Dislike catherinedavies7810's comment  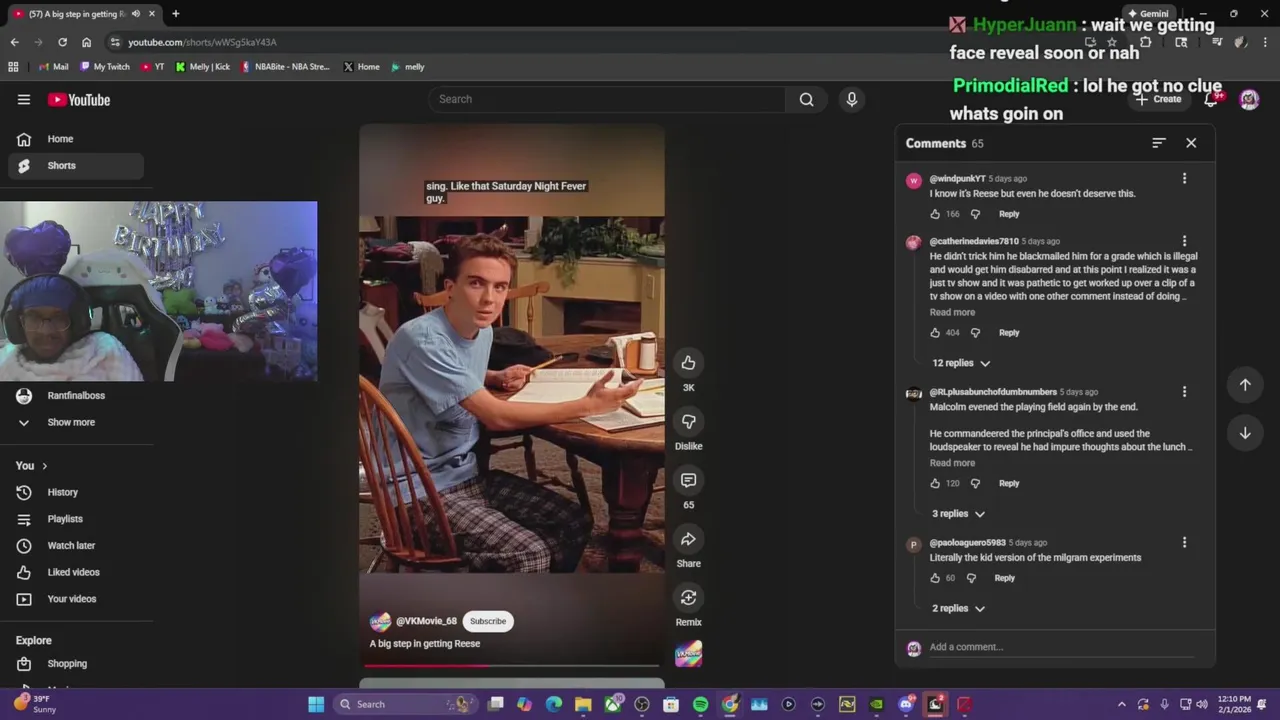tap(975, 333)
